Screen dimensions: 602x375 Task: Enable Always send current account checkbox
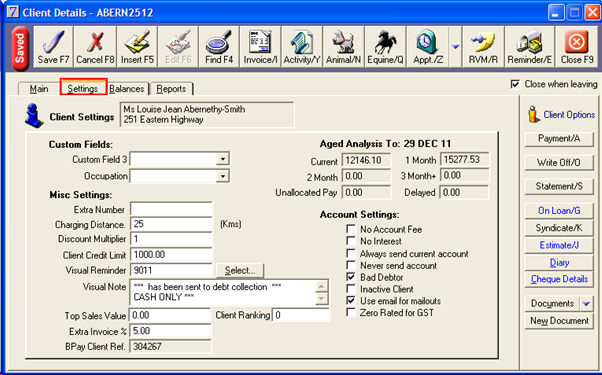[351, 253]
